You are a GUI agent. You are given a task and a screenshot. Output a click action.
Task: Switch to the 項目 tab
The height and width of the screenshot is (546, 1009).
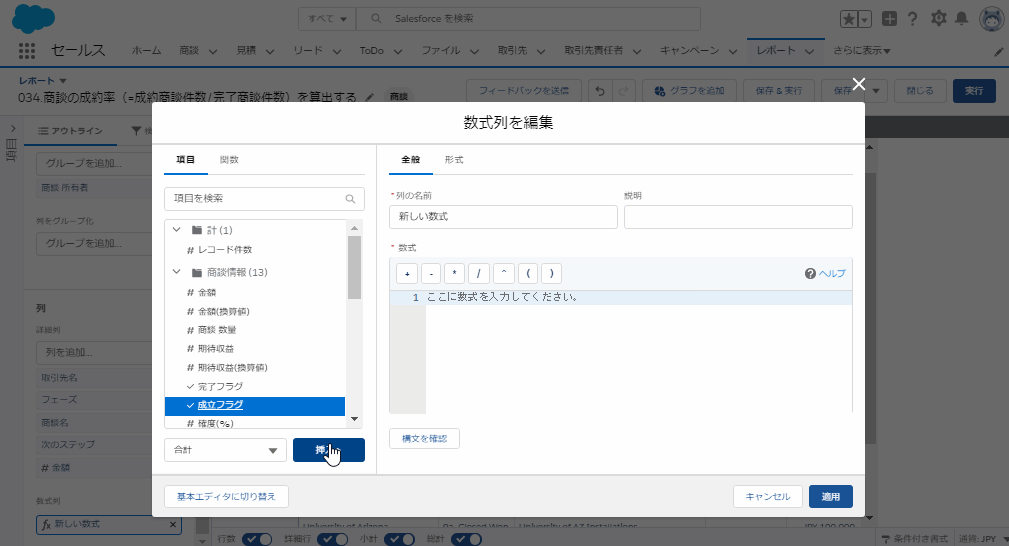click(x=185, y=160)
